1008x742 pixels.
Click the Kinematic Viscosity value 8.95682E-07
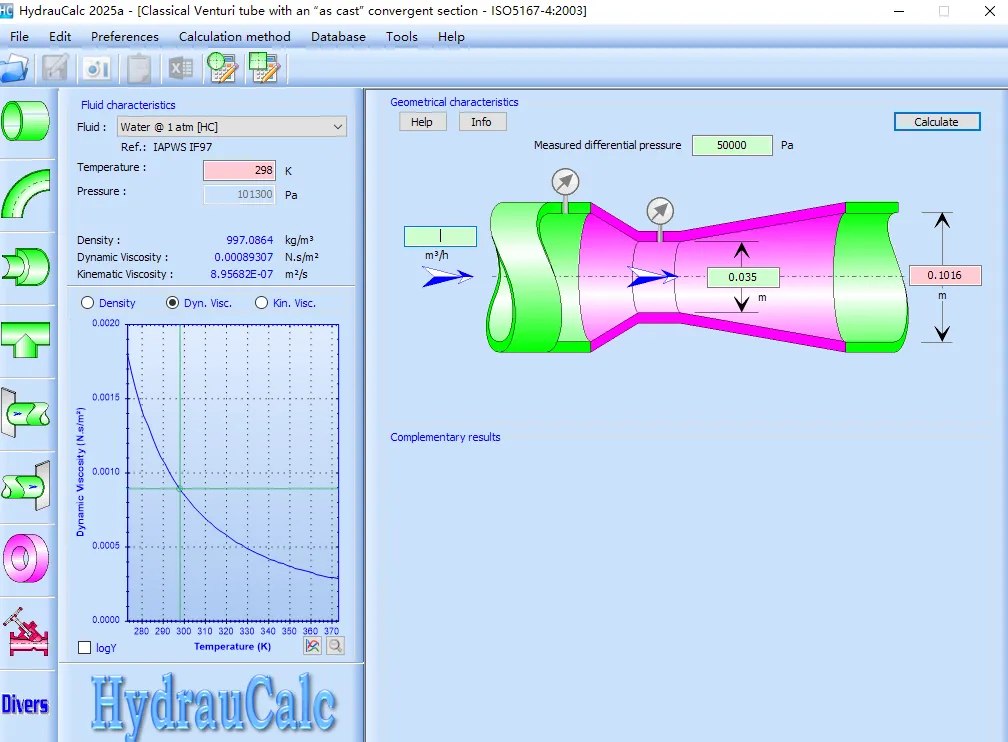[242, 274]
